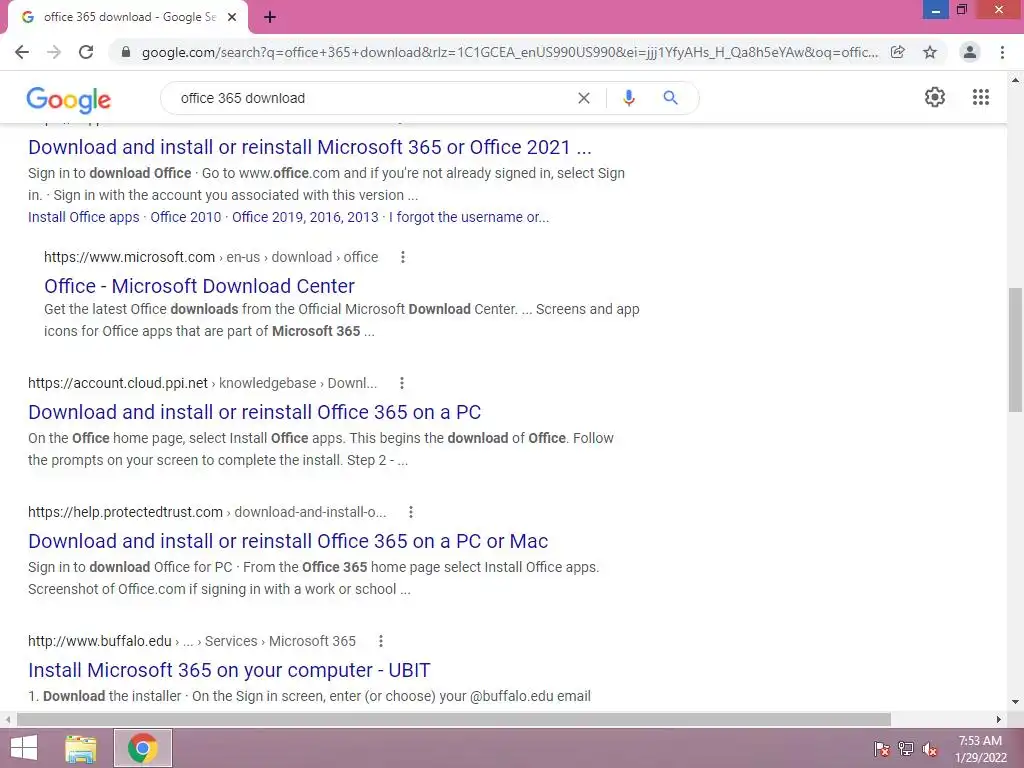Open the Office 2010 sublink

coord(185,217)
